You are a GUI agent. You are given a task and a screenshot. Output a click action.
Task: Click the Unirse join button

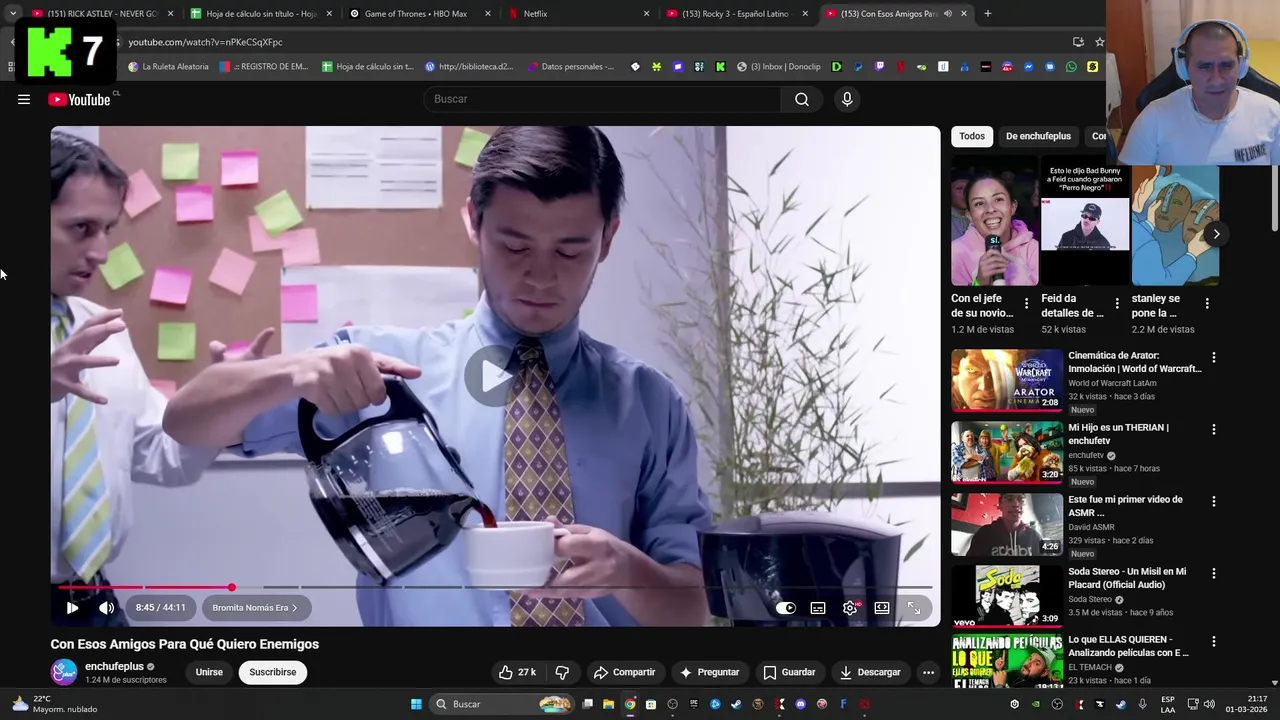click(209, 672)
